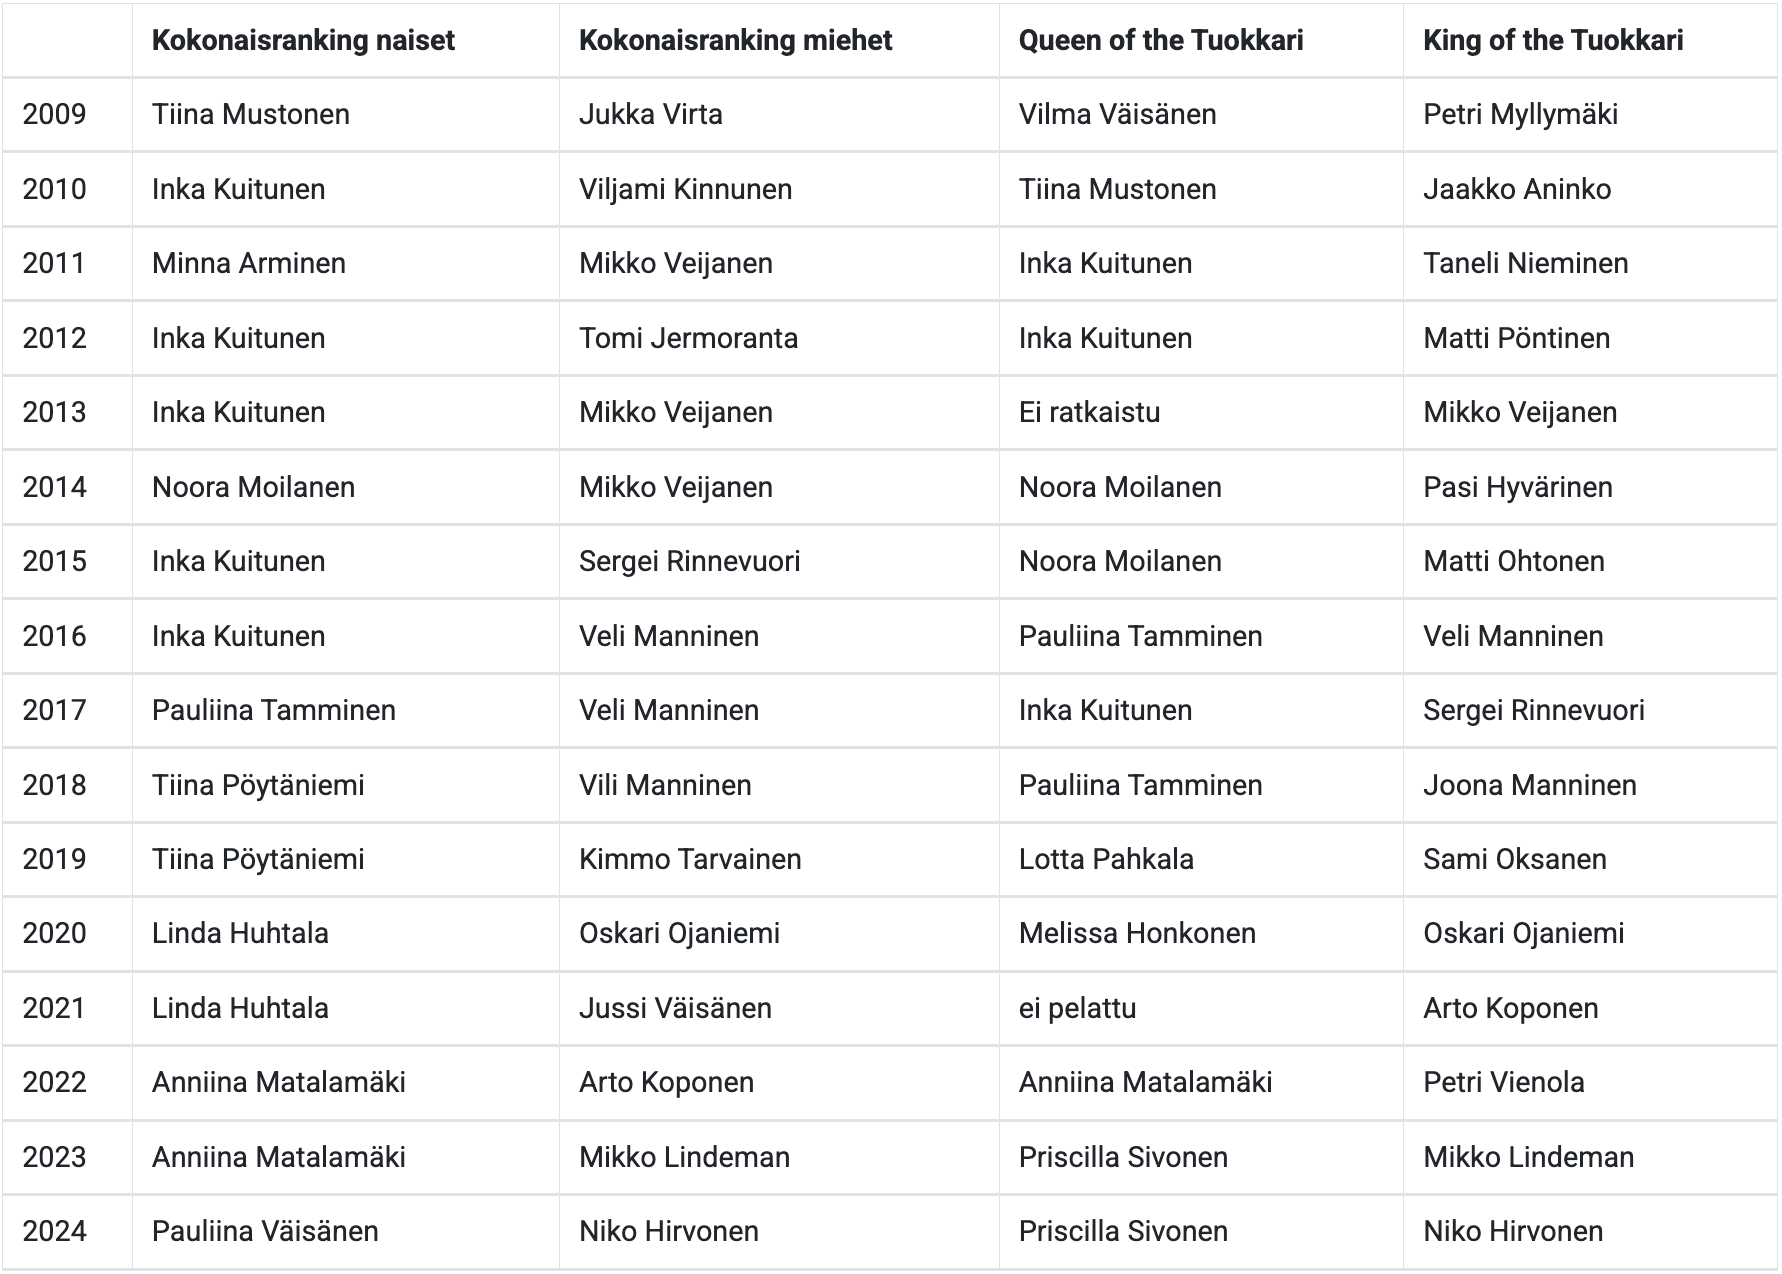The height and width of the screenshot is (1274, 1782).
Task: Click Minna Arminen cell
Action: pos(249,263)
